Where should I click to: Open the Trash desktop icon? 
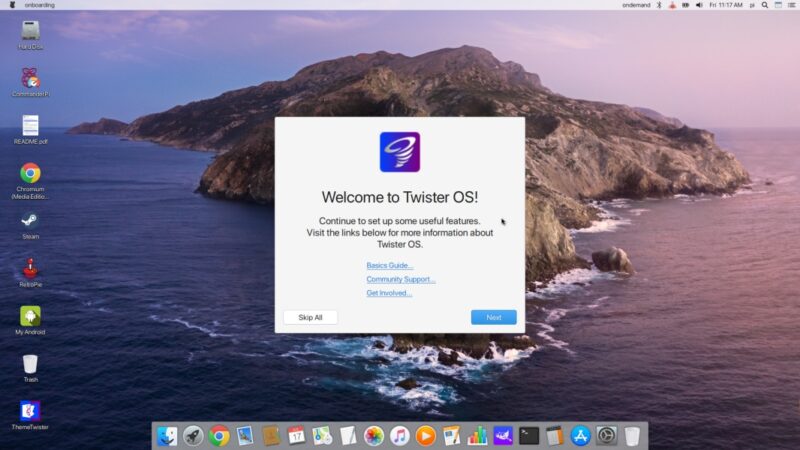pos(30,368)
